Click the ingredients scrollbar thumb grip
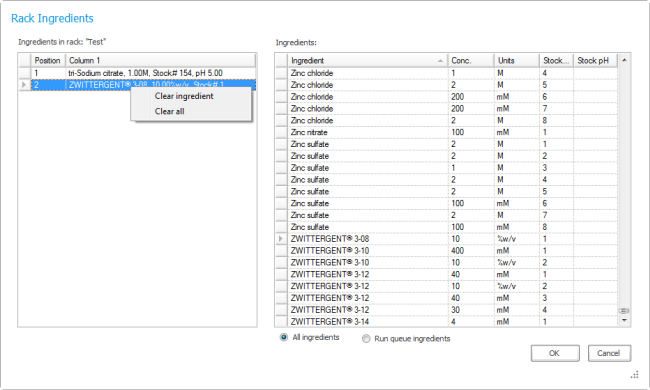Image resolution: width=650 pixels, height=390 pixels. coord(624,310)
